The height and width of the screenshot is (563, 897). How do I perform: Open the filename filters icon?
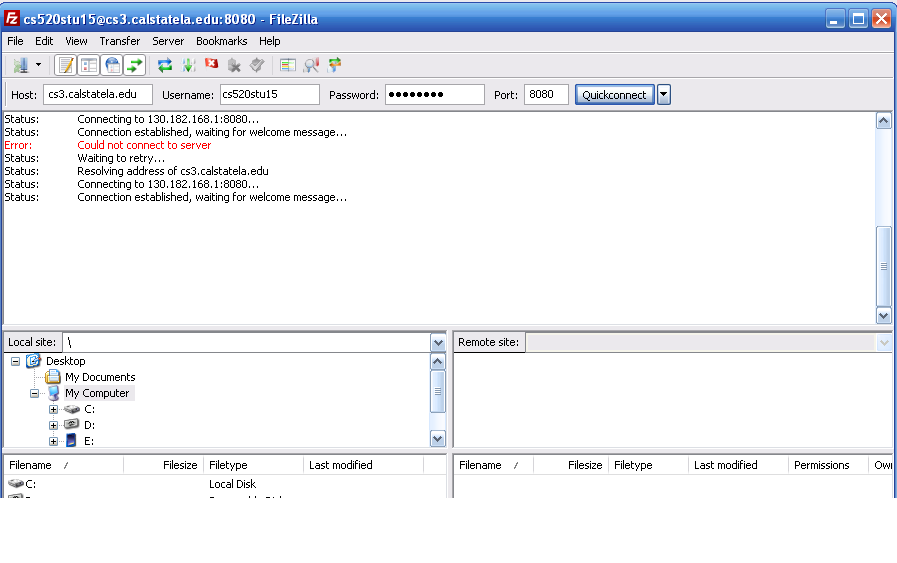[288, 65]
